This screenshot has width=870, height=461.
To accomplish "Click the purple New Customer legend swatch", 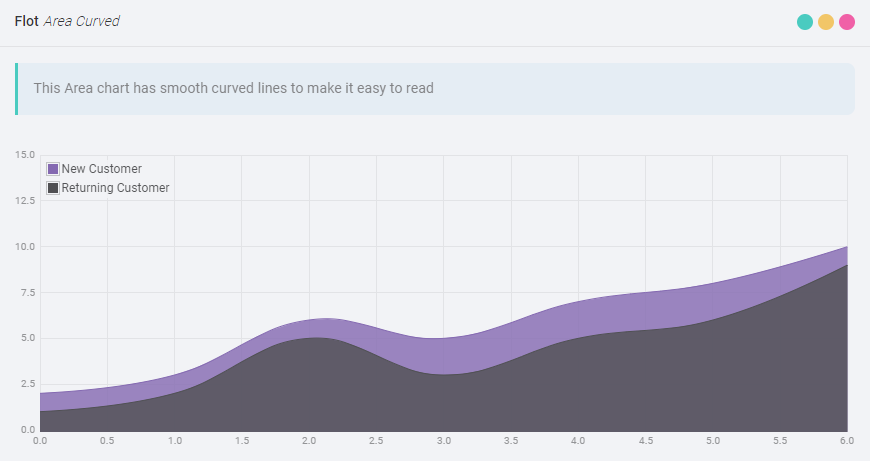I will pyautogui.click(x=53, y=169).
